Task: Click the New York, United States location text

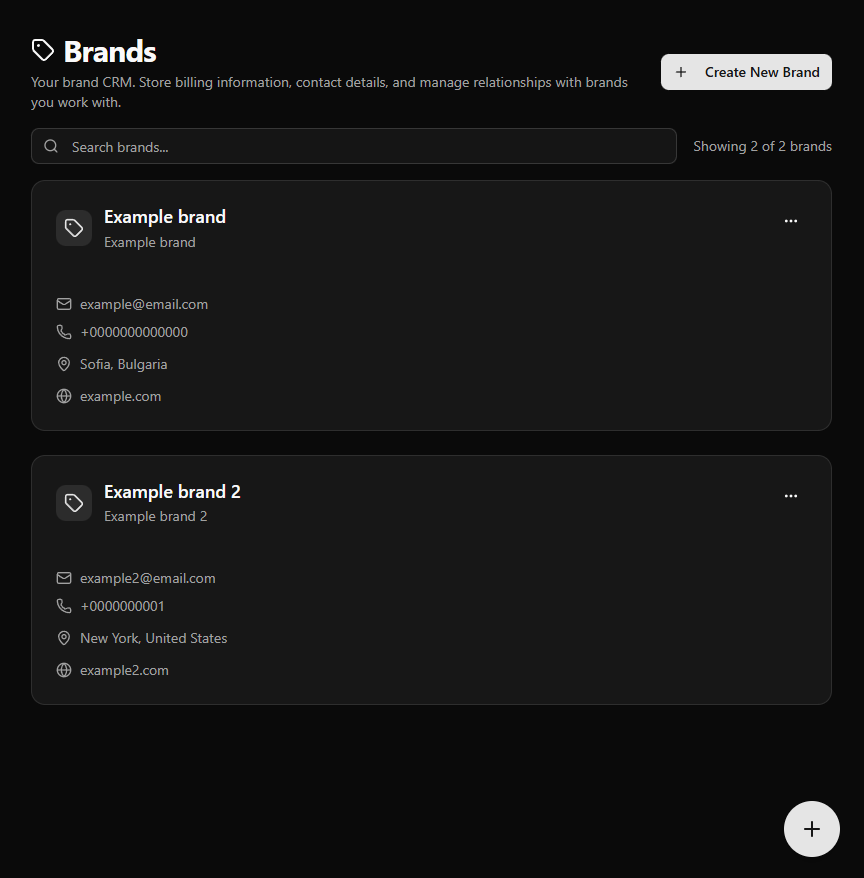Action: coord(153,638)
